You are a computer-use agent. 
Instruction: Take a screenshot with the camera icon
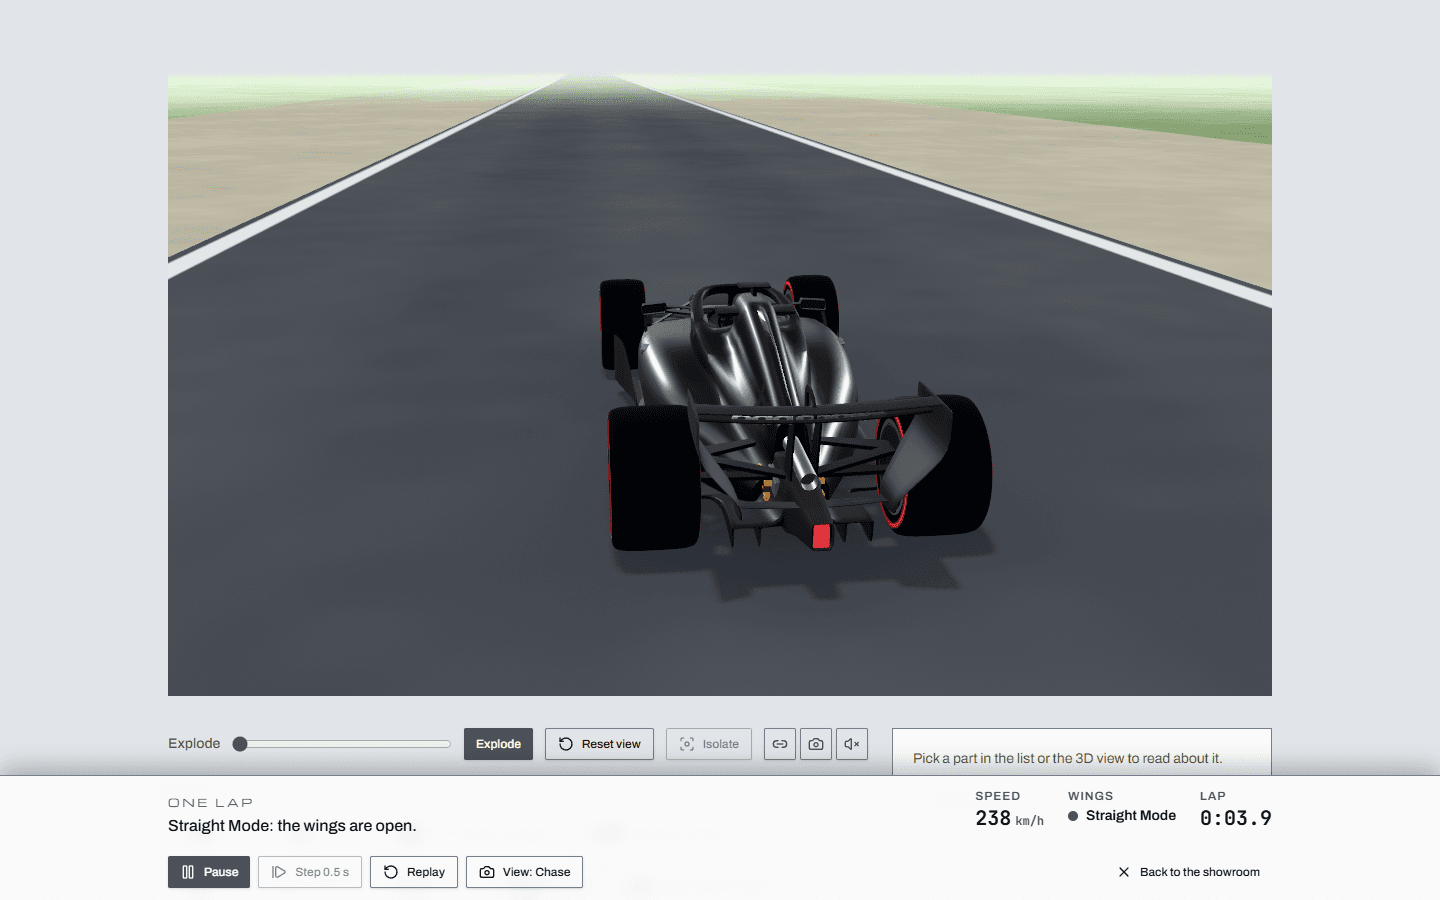[x=816, y=744]
